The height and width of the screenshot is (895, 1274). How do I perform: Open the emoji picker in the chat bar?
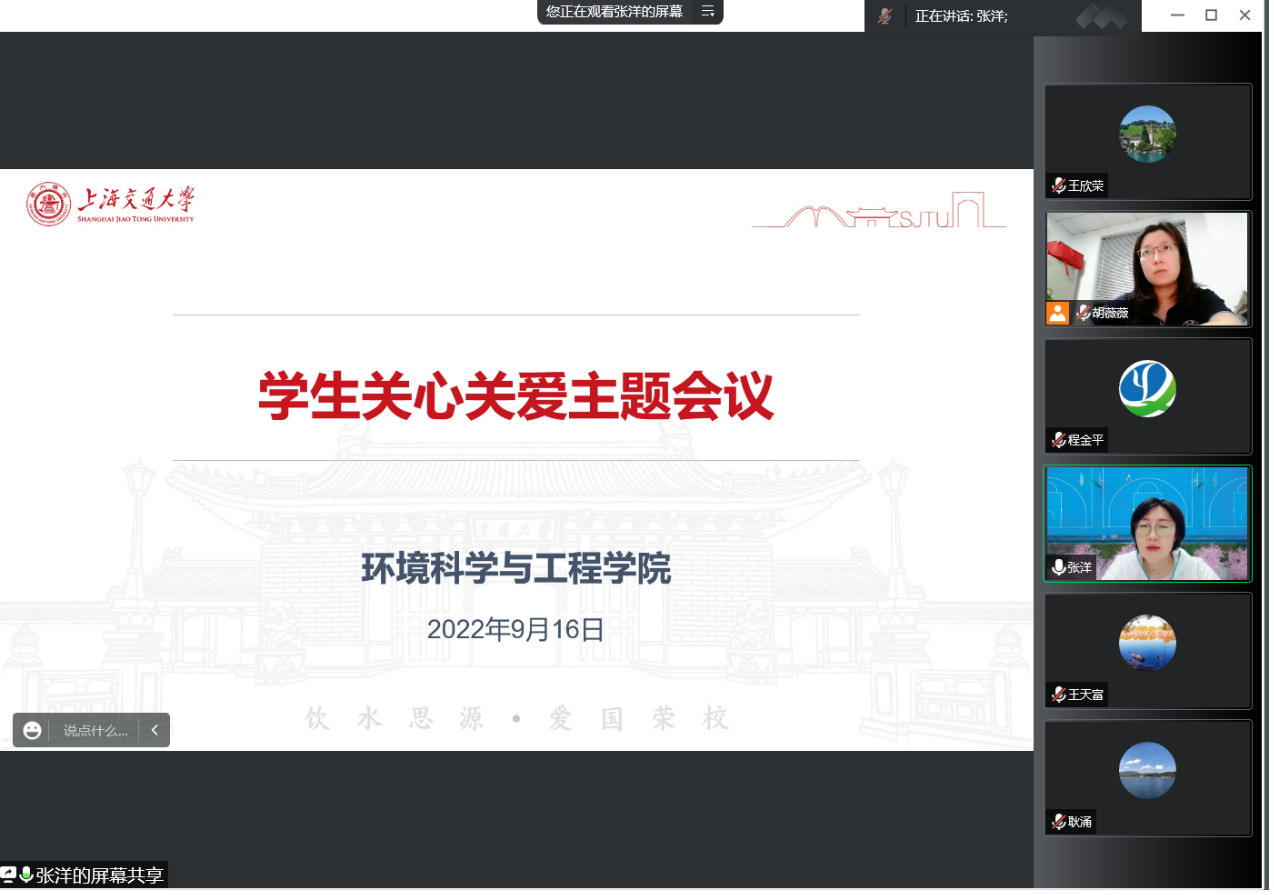33,730
